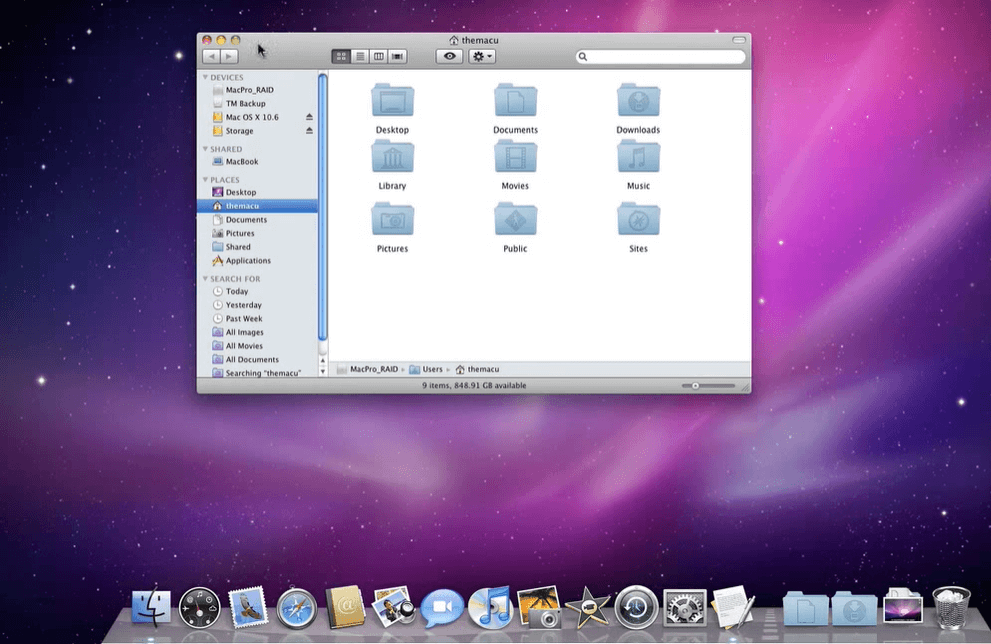This screenshot has width=991, height=644.
Task: Go back with the toolbar back arrow
Action: pos(211,57)
